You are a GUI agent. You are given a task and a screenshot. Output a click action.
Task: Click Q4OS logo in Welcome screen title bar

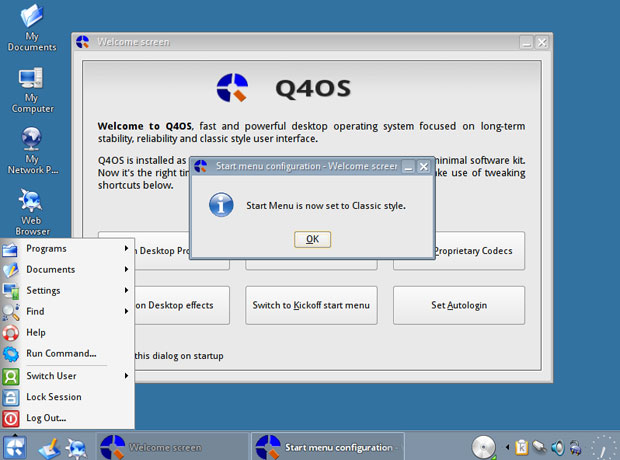click(x=83, y=42)
